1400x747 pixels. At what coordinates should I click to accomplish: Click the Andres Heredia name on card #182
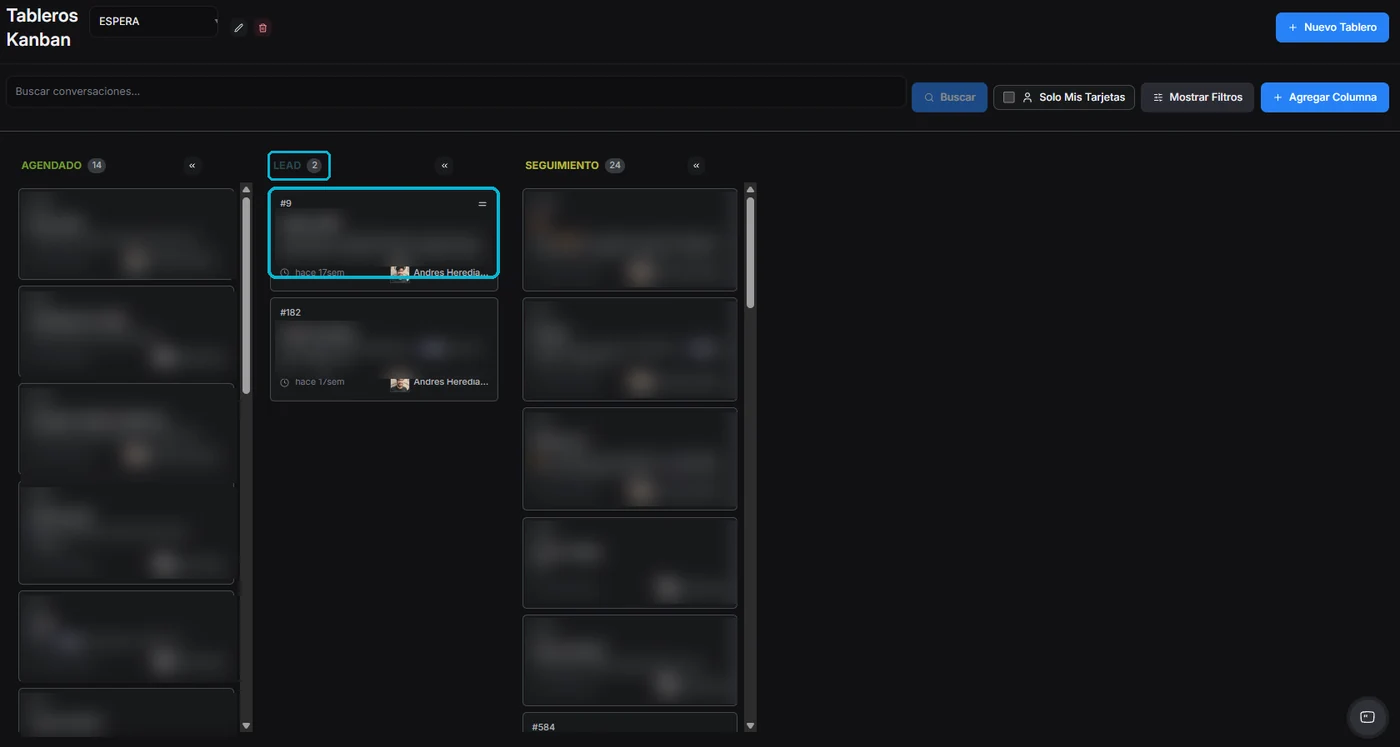point(451,382)
